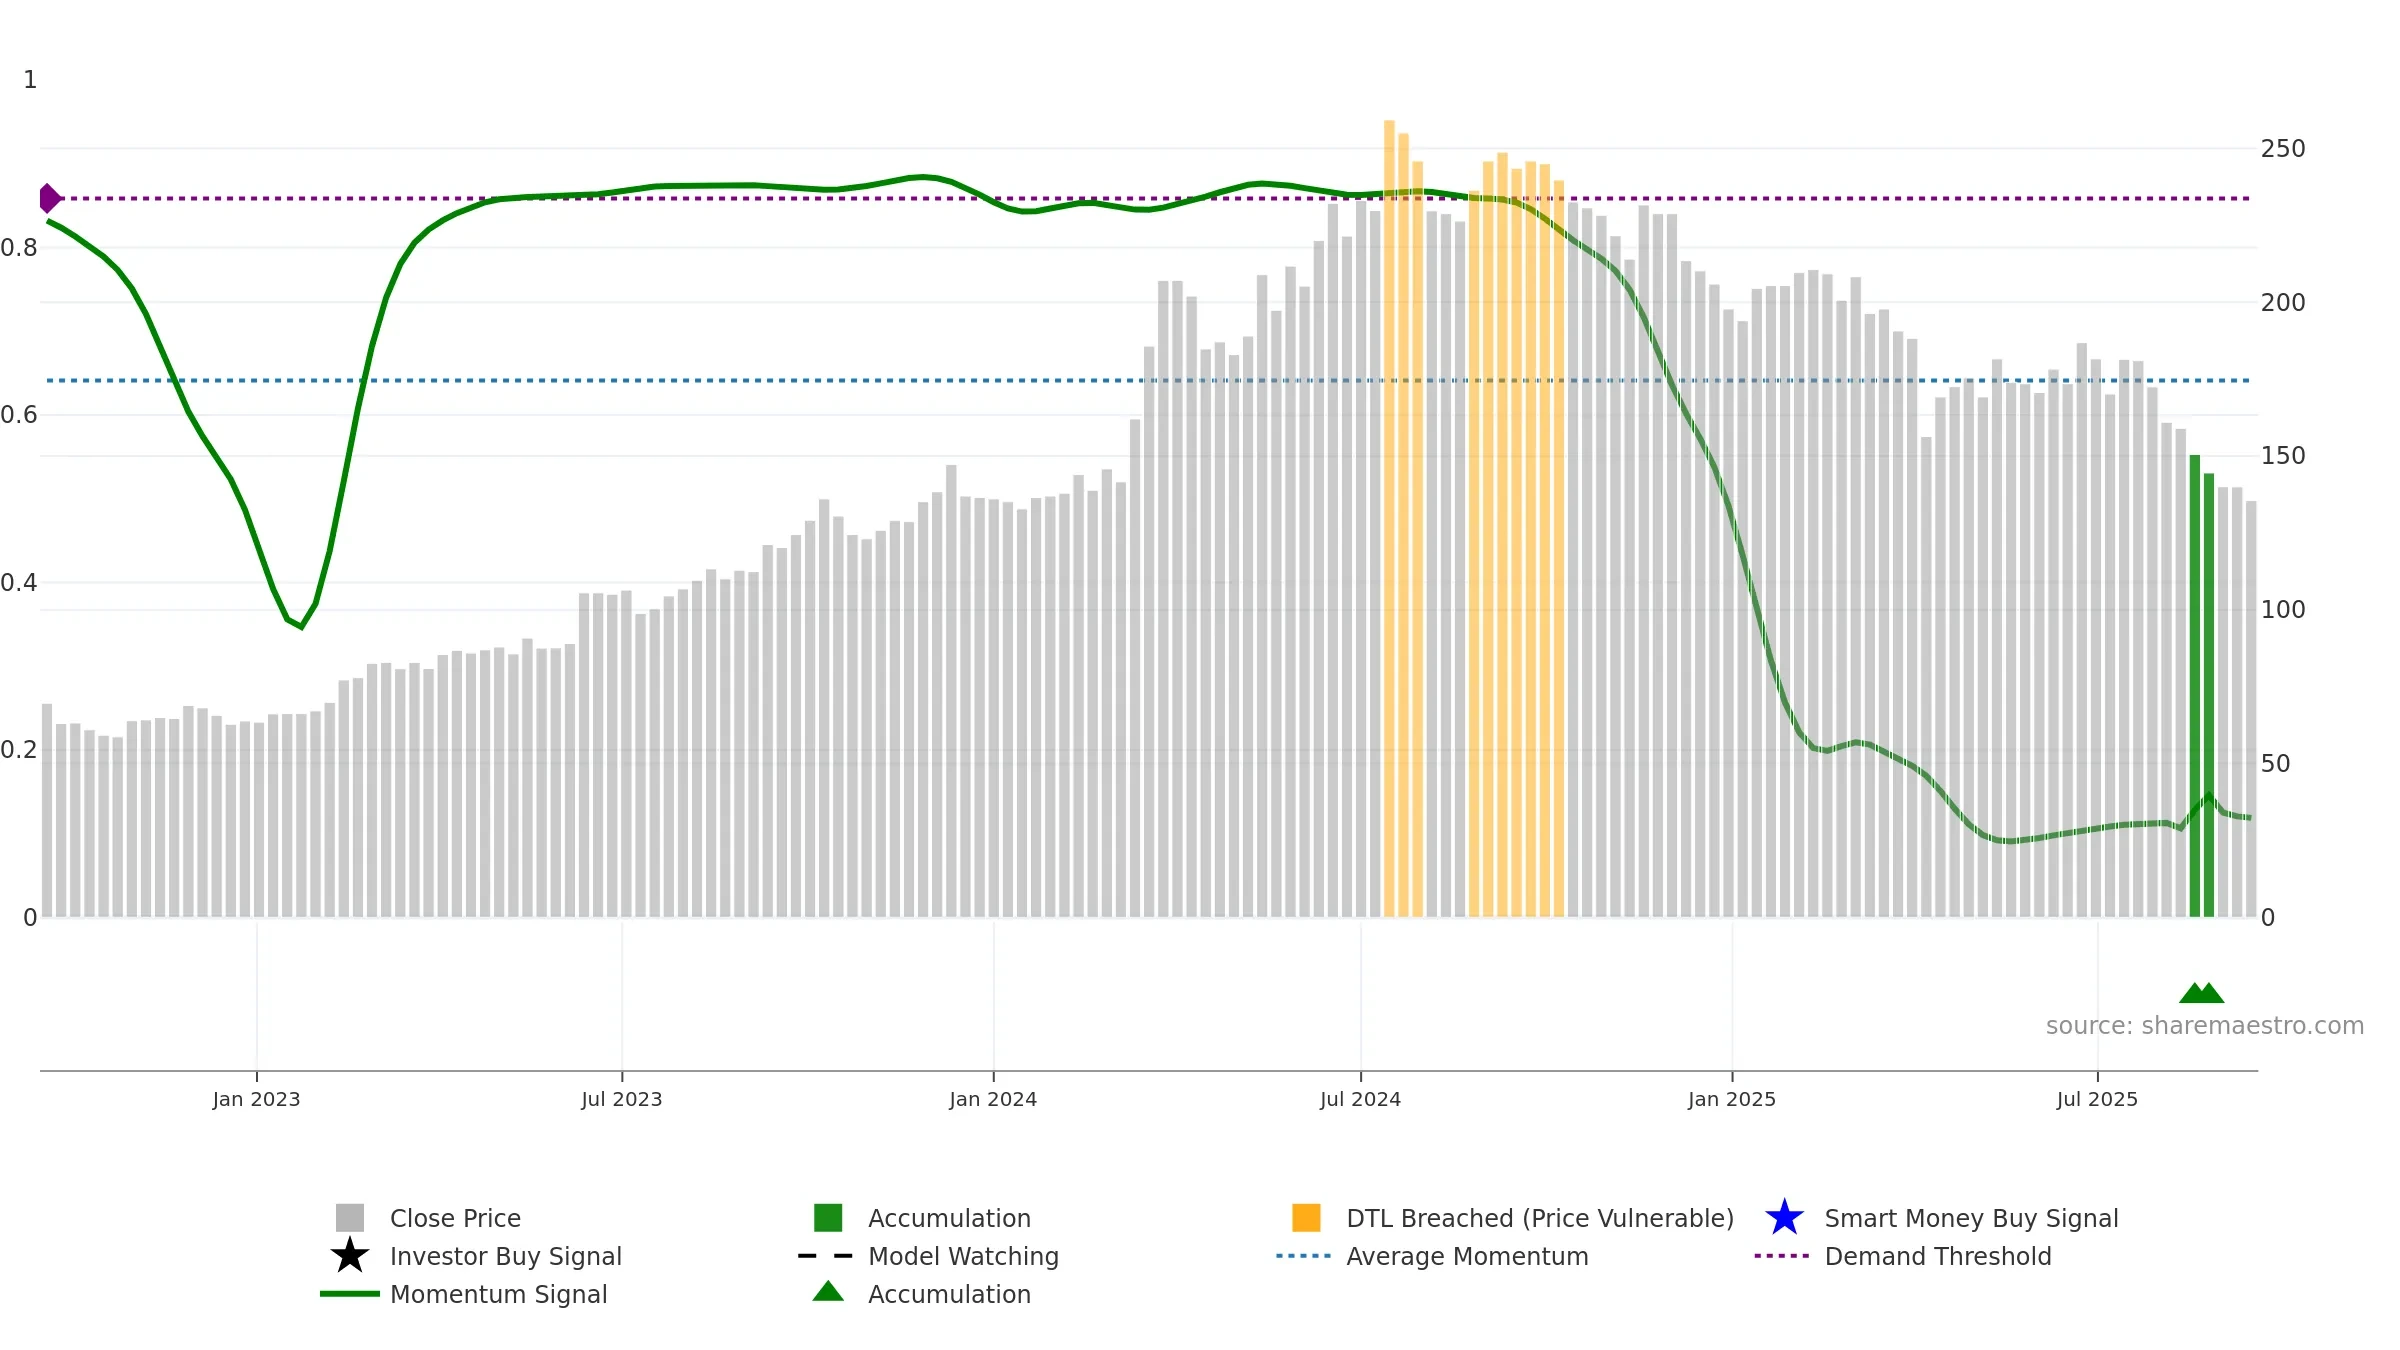Screen dimensions: 2400x1350
Task: Click the purple Demand Threshold legend line
Action: 1782,1256
